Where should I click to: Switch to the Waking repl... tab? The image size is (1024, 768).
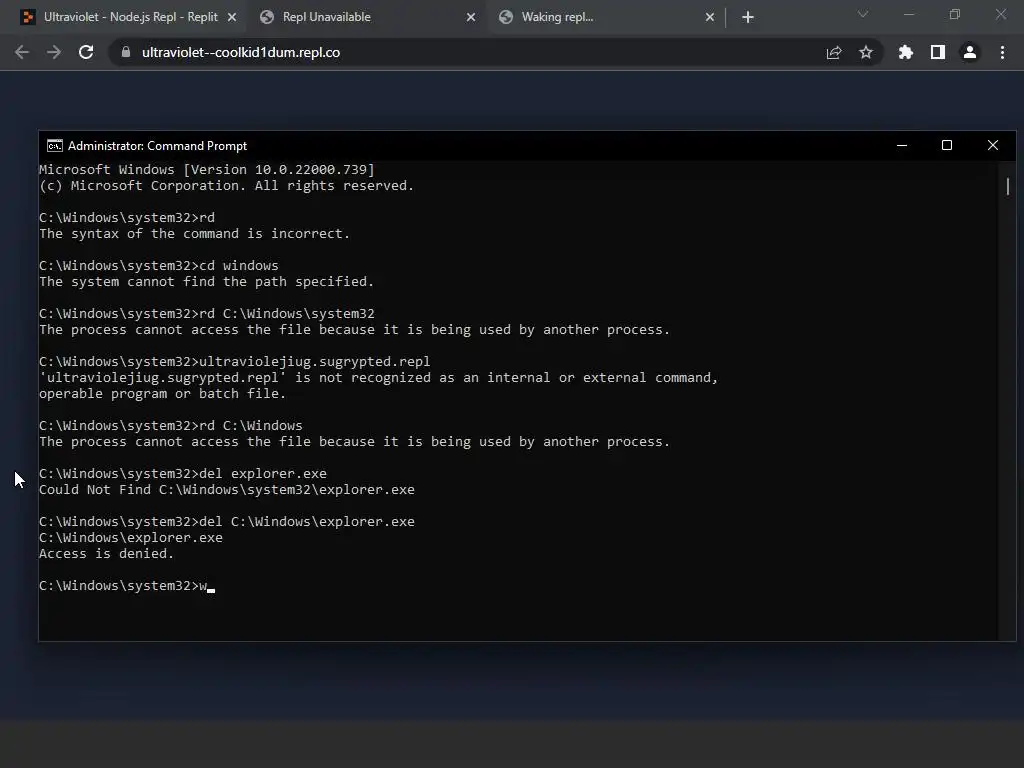coord(605,17)
